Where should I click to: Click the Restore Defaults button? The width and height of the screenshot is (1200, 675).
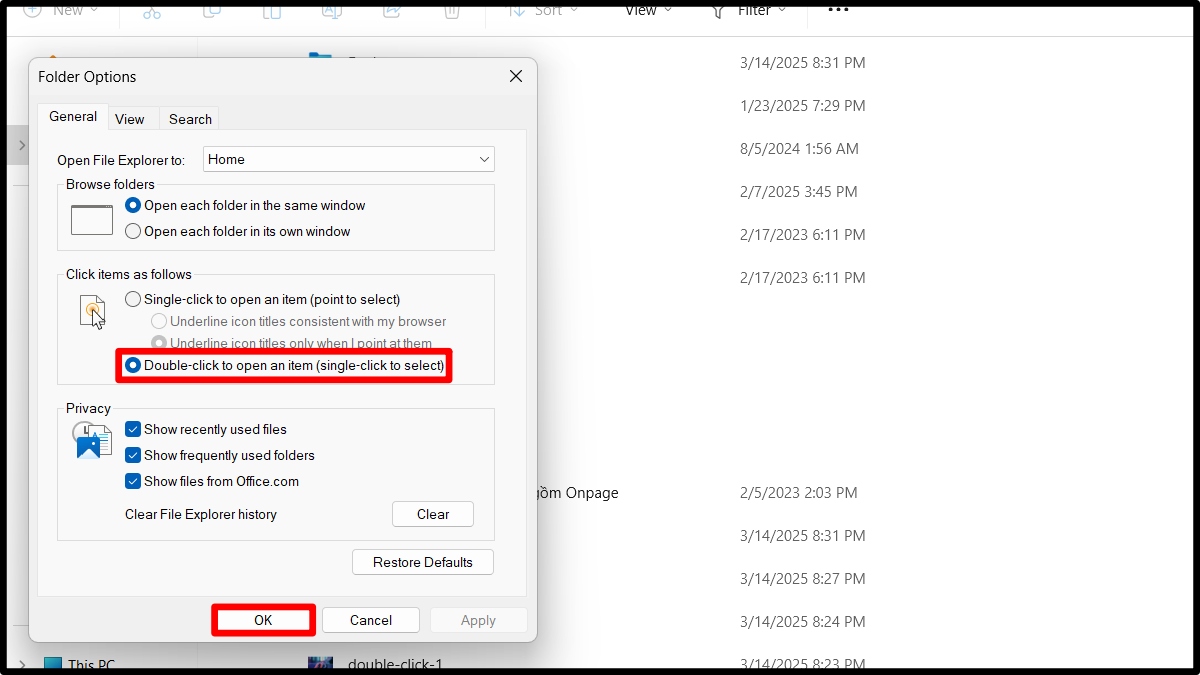click(423, 562)
